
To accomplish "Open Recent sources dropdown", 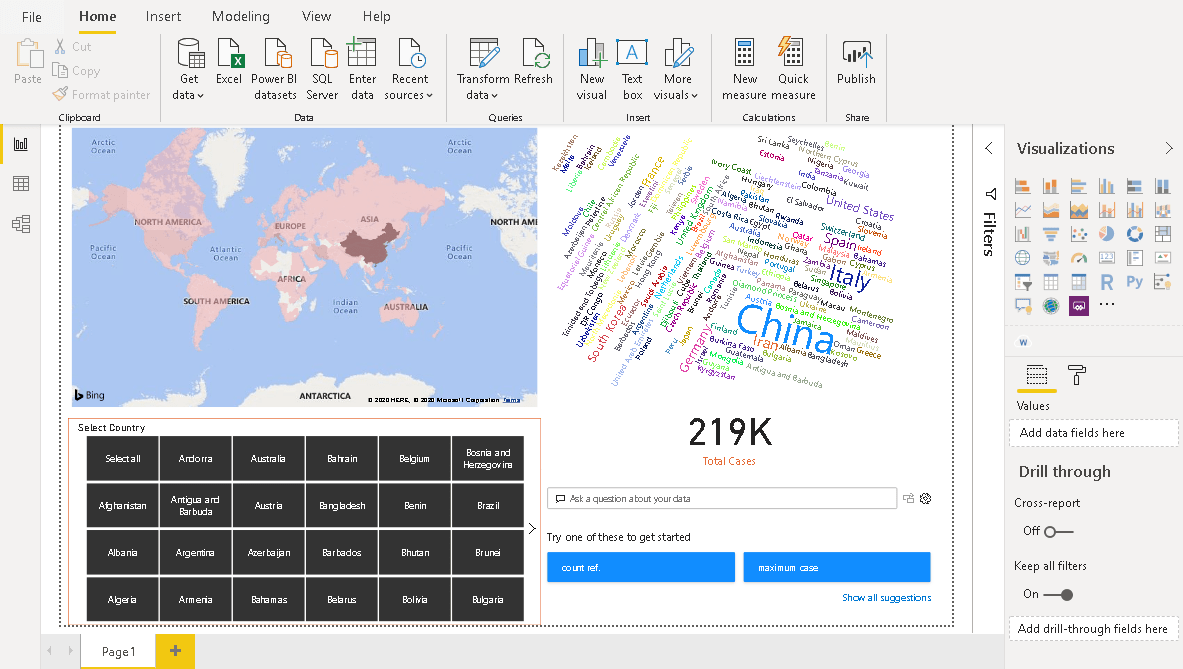I will pos(409,69).
